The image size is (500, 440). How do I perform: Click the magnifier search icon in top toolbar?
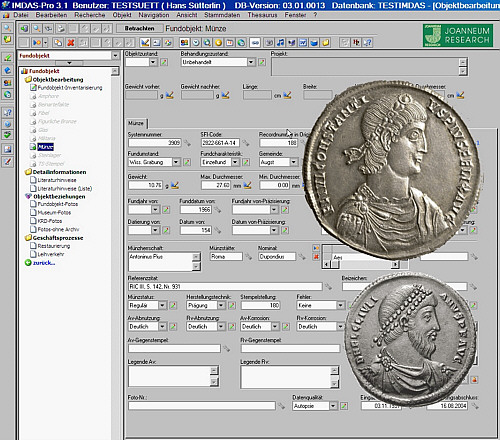(36, 29)
